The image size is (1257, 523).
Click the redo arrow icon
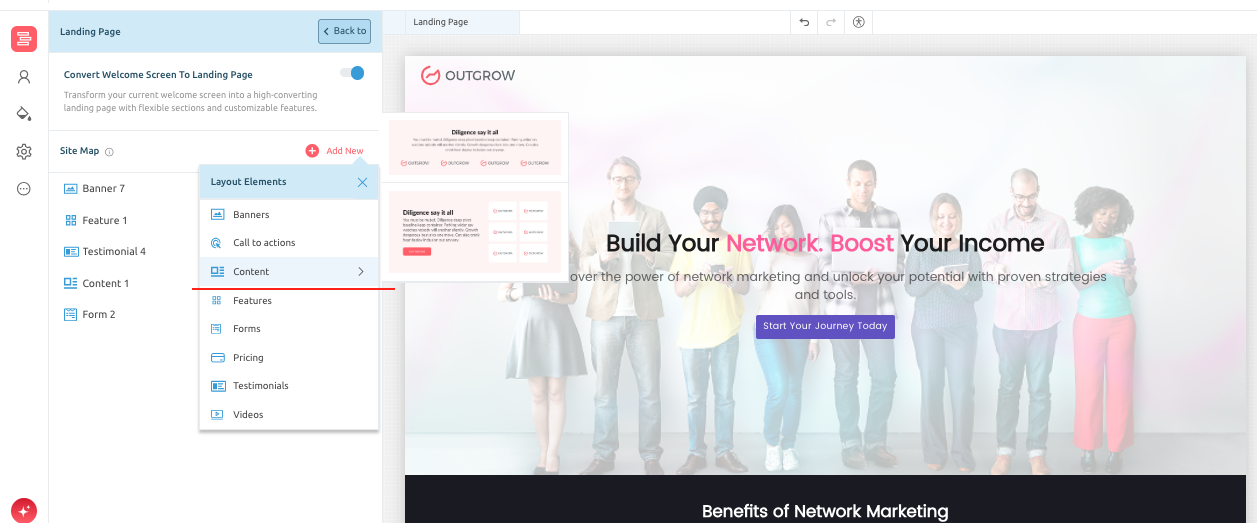coord(831,22)
